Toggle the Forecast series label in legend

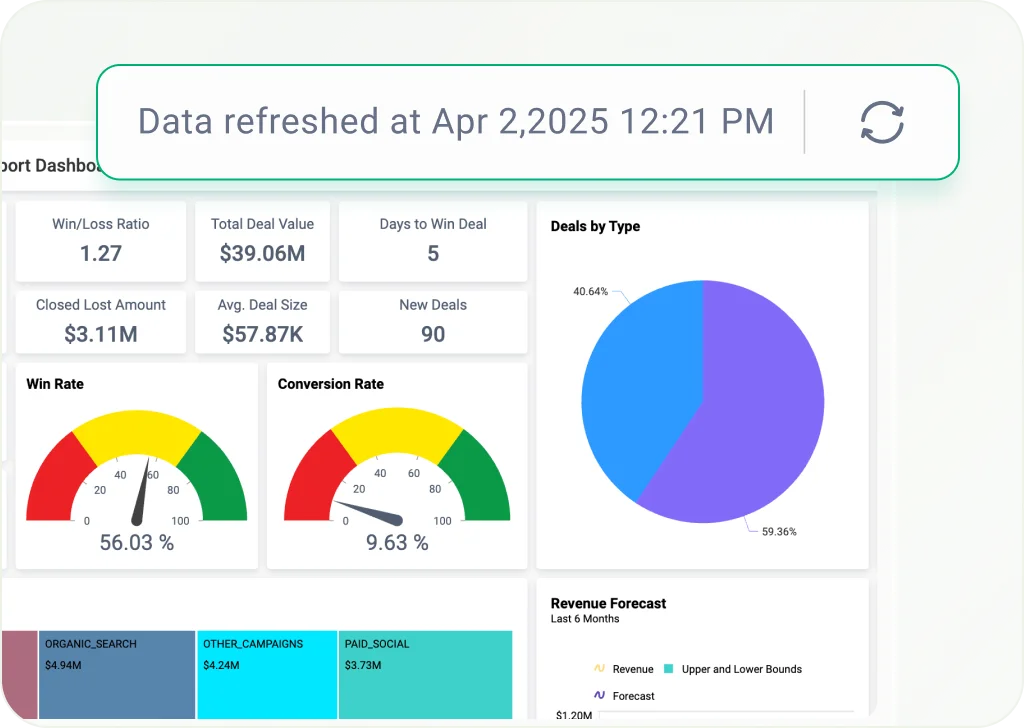[633, 696]
